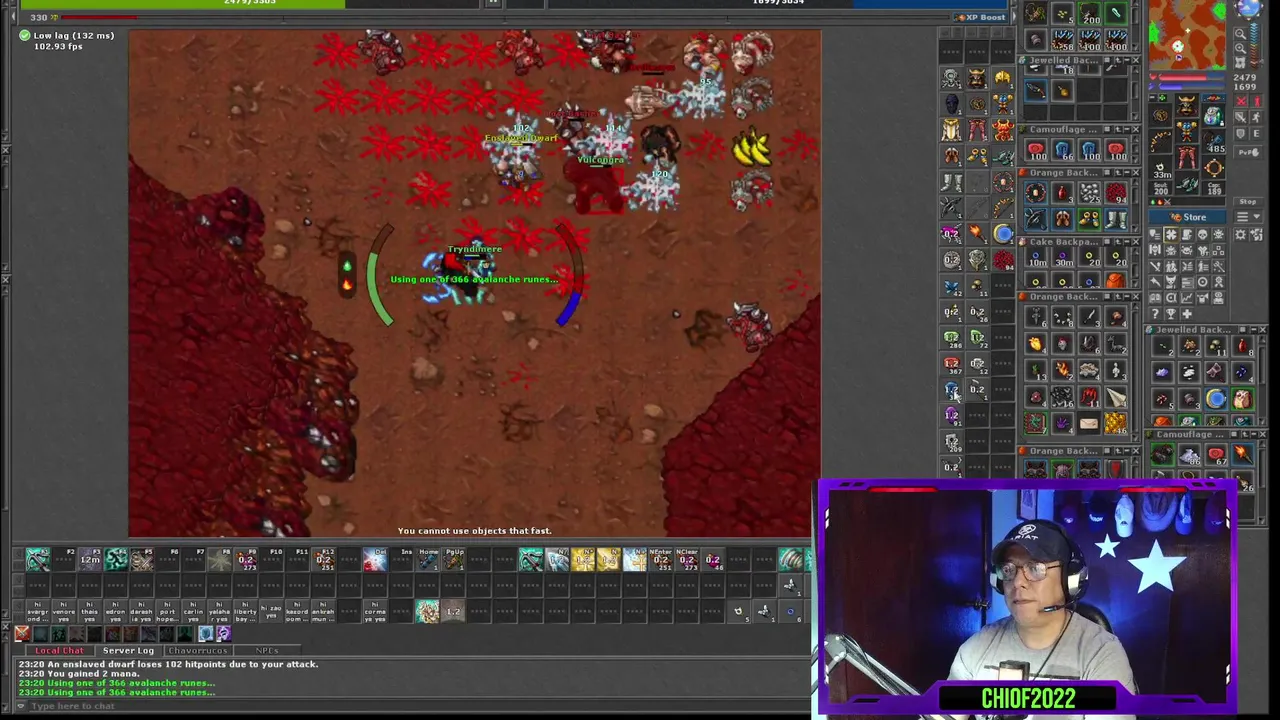Close the Cake Backpack container
The image size is (1280, 720).
(1136, 241)
